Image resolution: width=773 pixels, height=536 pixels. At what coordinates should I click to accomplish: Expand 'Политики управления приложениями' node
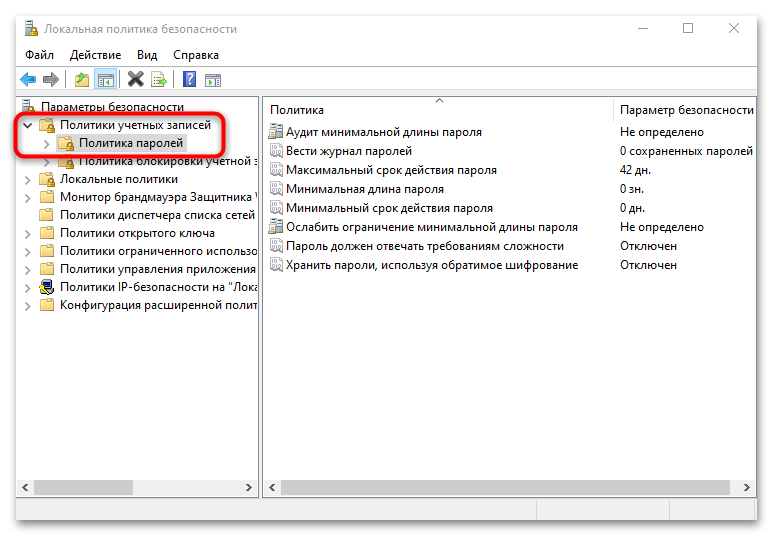click(28, 270)
